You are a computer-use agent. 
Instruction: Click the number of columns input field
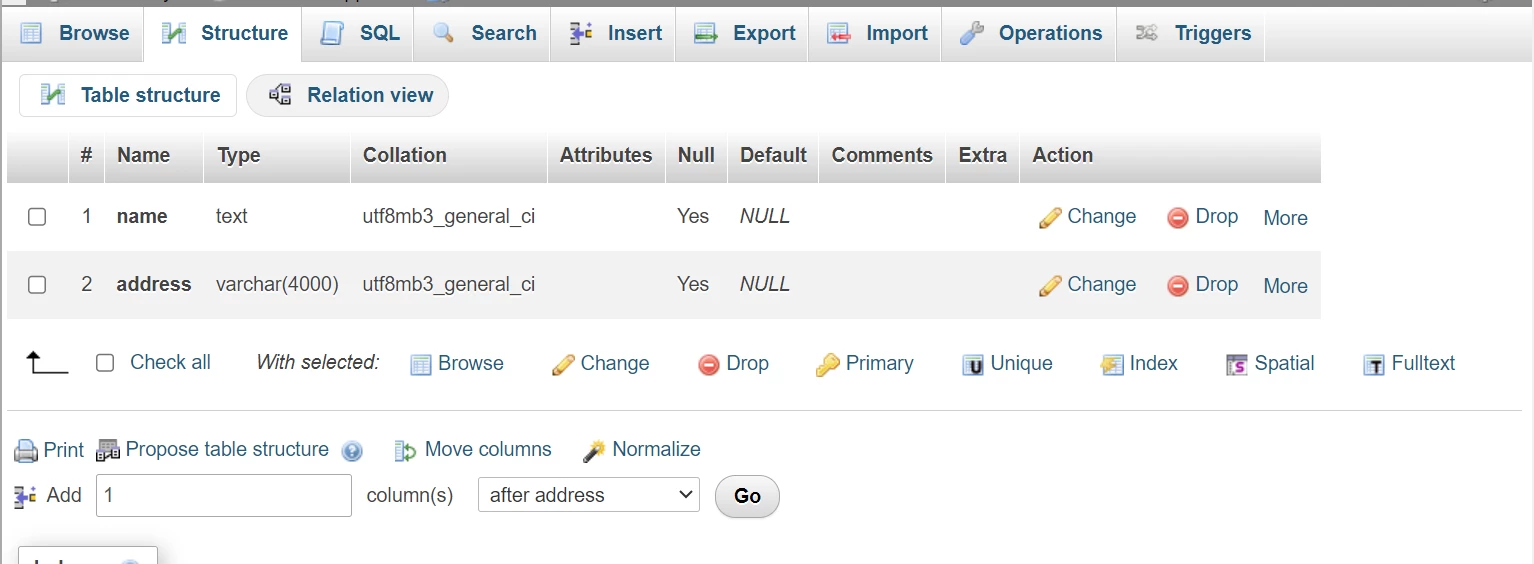[224, 495]
